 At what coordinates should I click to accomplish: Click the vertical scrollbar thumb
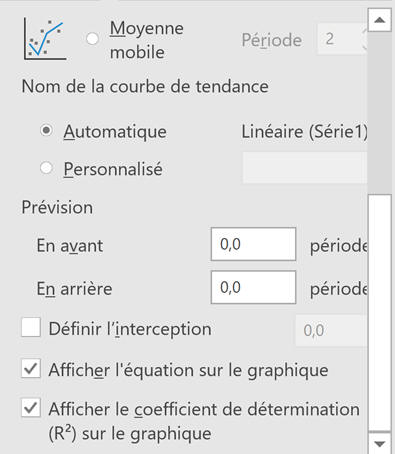[x=379, y=112]
